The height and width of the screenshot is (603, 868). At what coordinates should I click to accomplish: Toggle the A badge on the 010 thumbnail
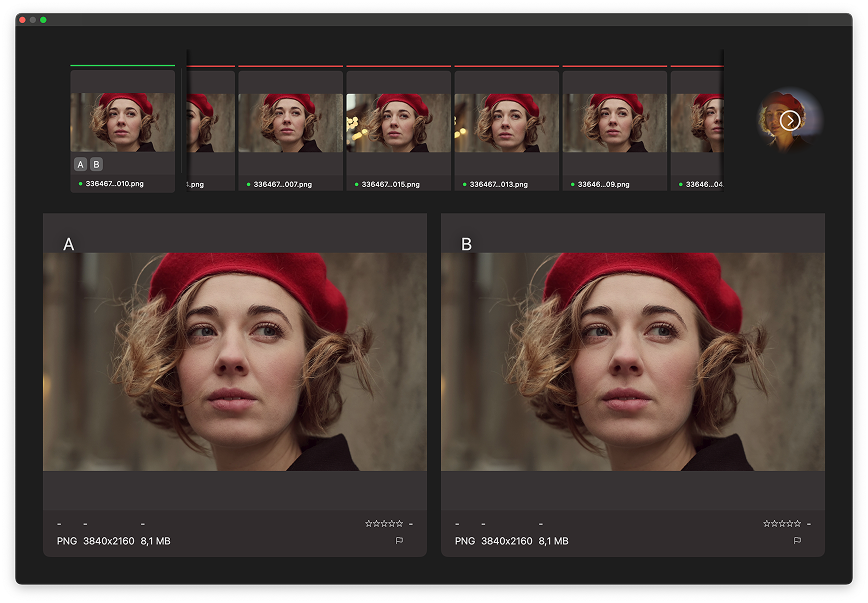pyautogui.click(x=80, y=164)
